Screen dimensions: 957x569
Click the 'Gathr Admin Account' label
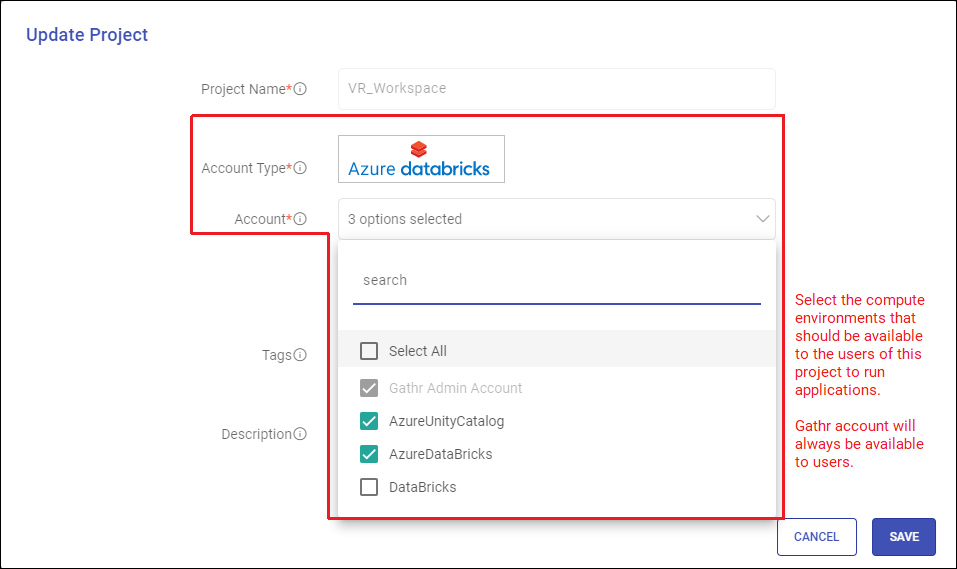click(x=455, y=388)
